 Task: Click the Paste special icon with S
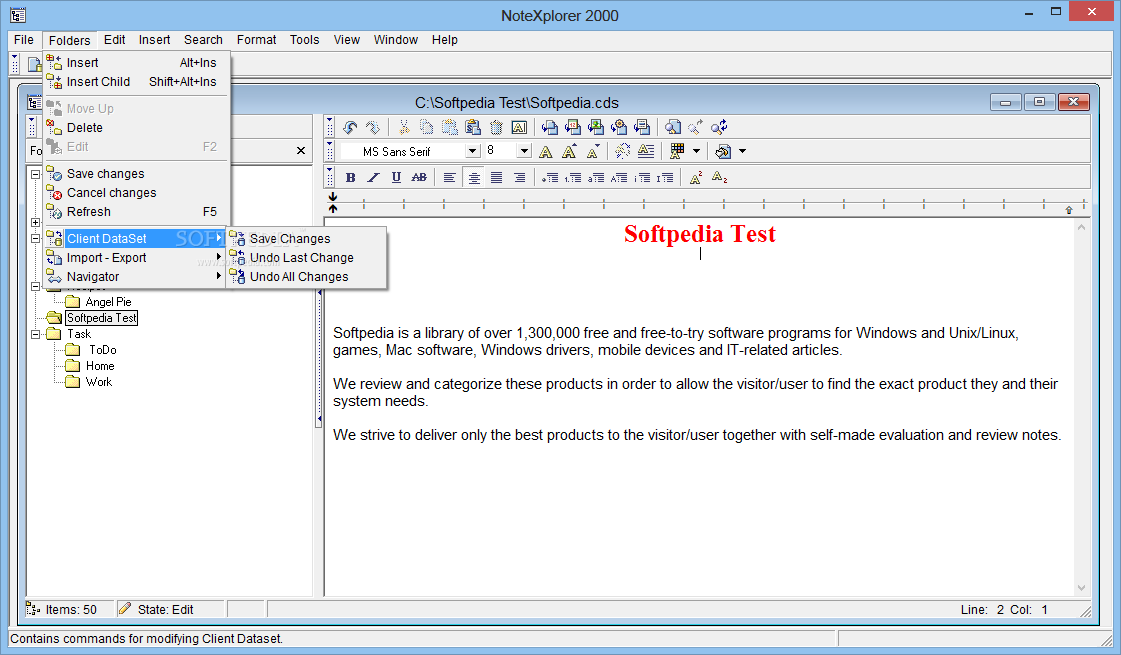coord(473,127)
